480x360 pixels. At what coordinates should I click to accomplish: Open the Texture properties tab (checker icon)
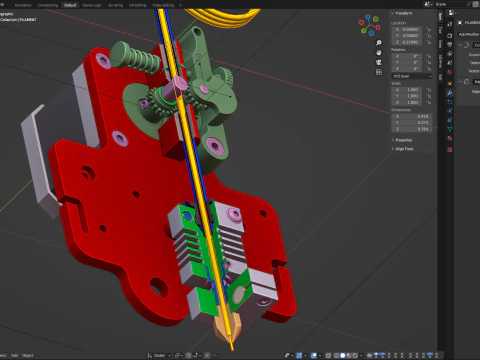(450, 150)
